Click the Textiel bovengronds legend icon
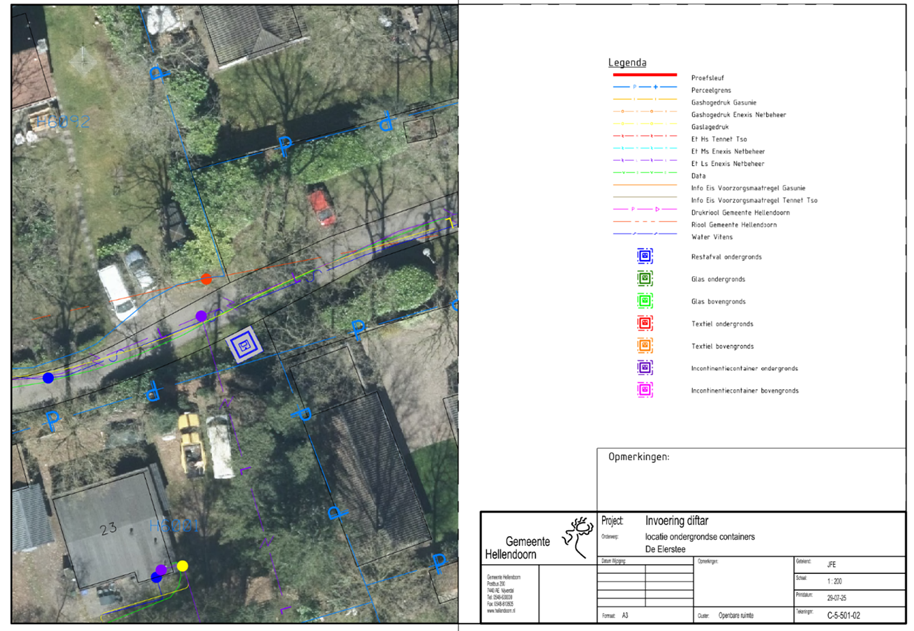914x631 pixels. coord(645,346)
